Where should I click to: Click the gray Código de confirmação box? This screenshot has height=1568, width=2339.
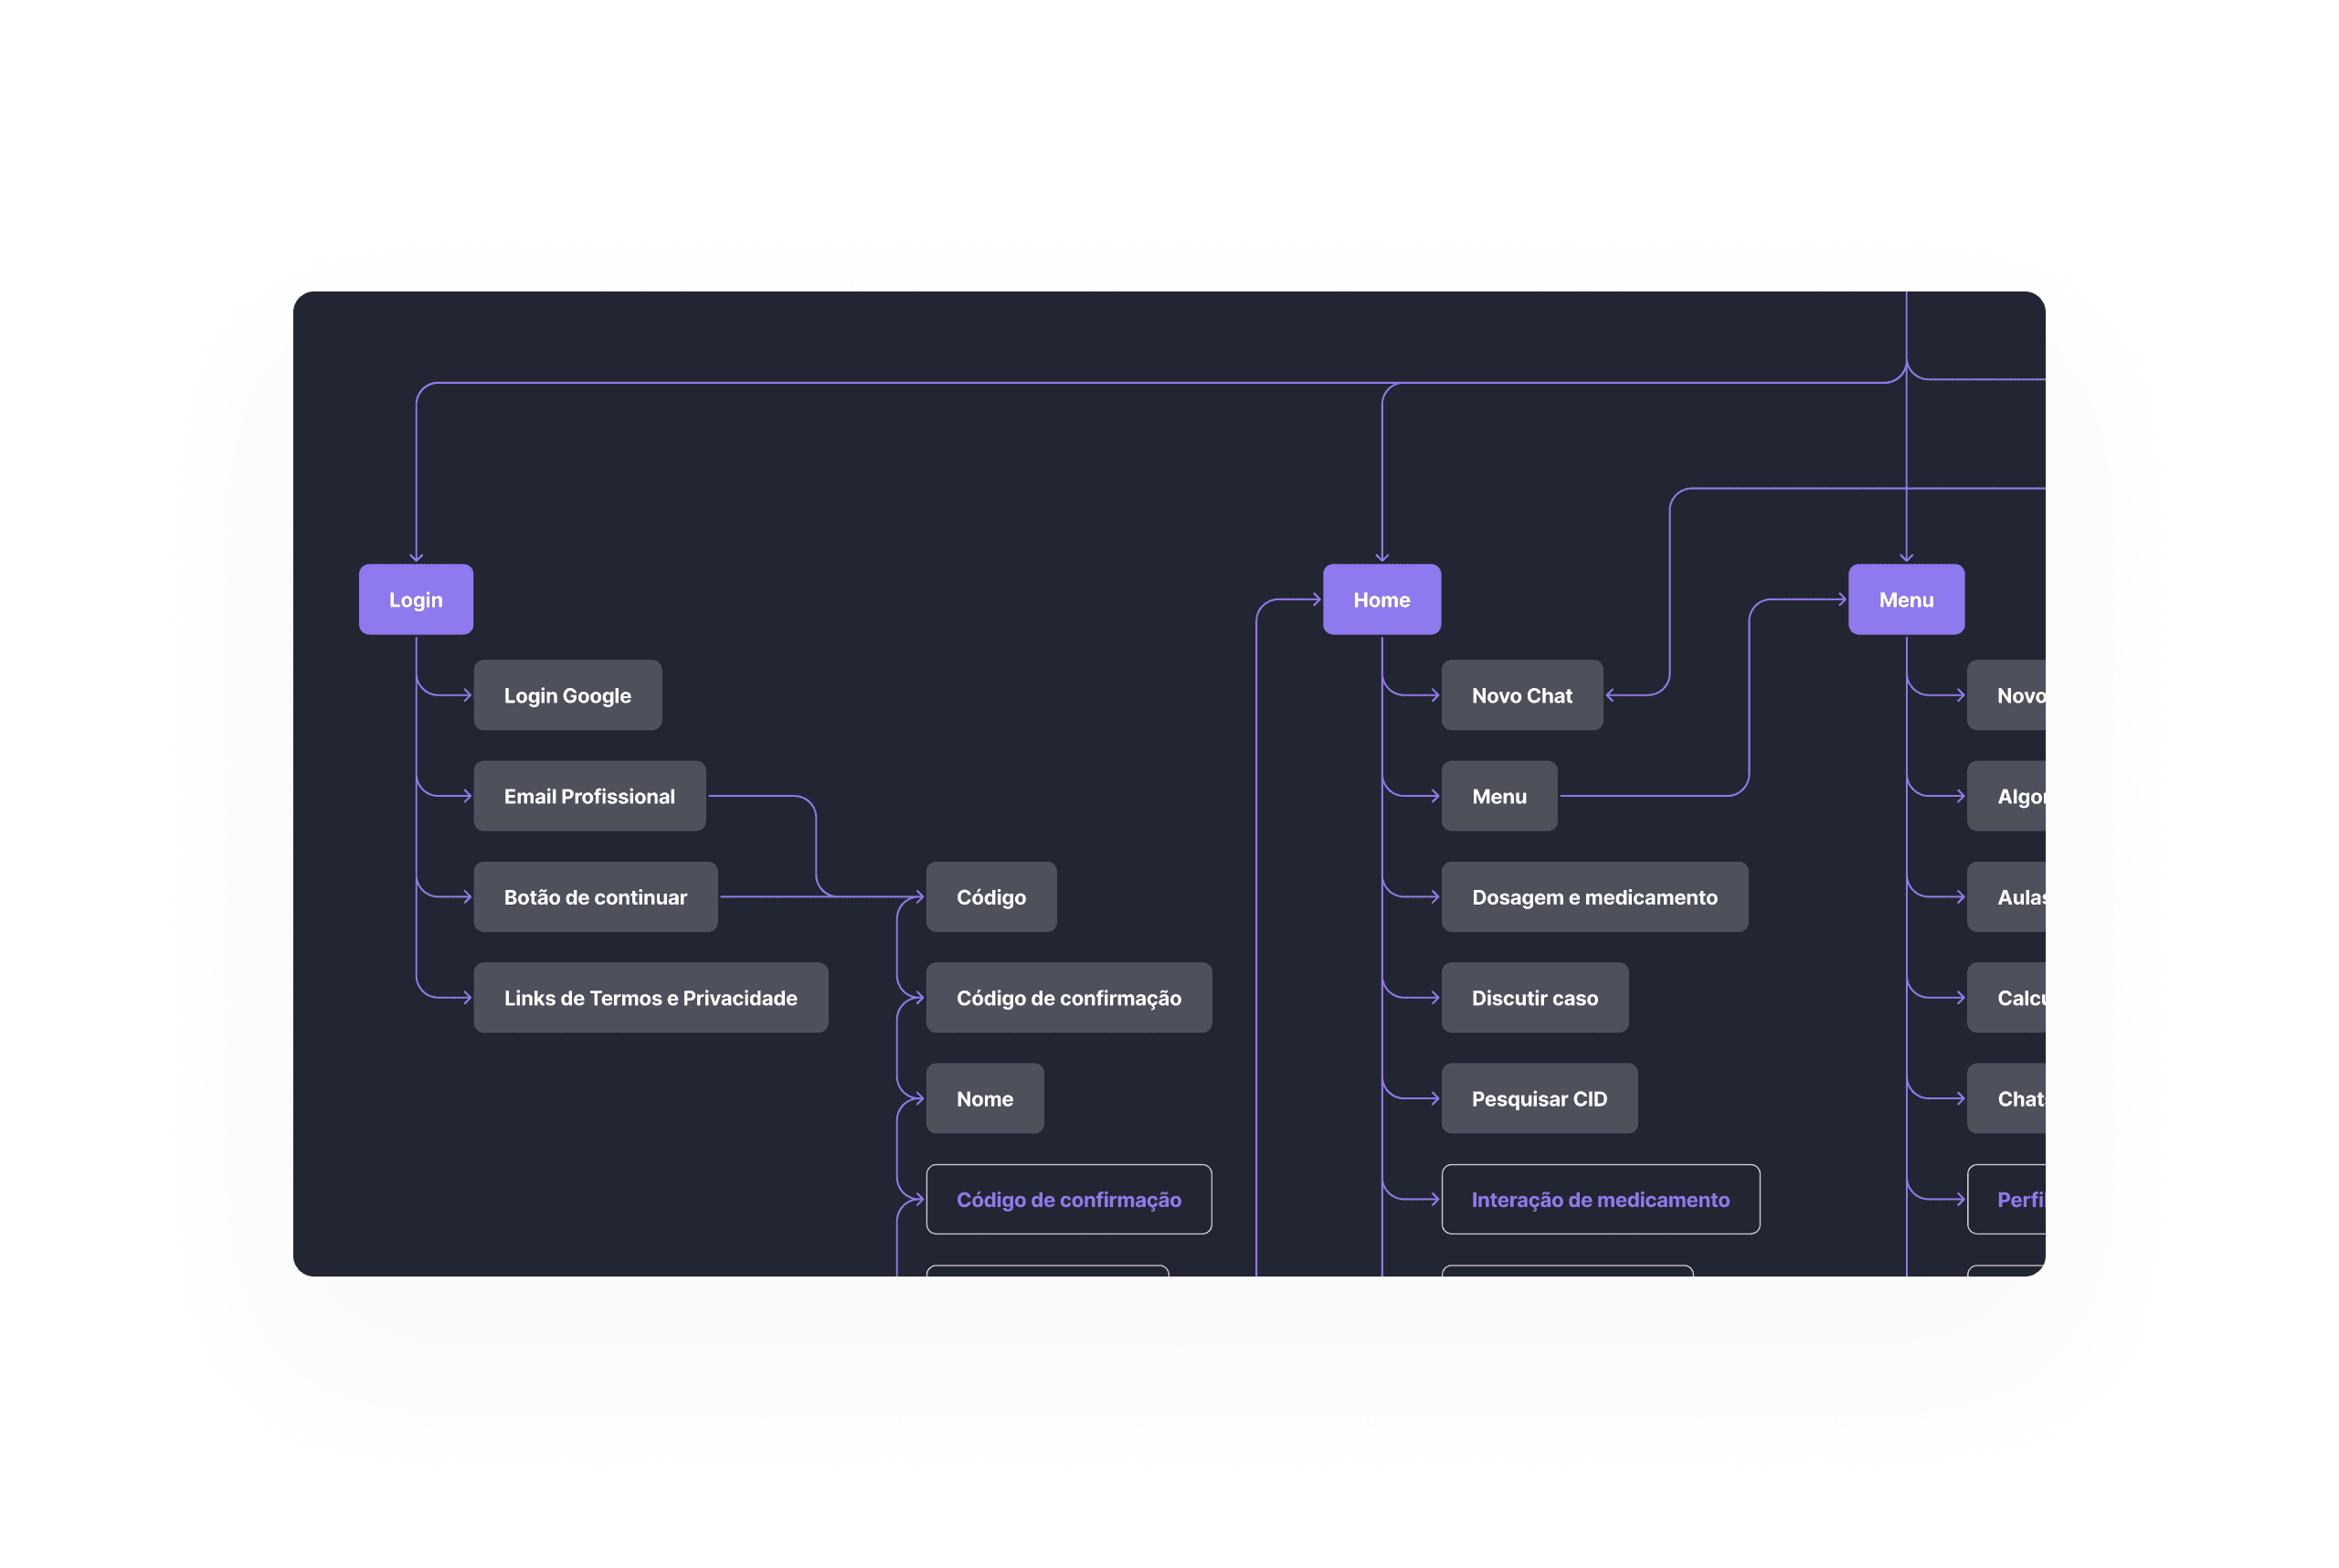coord(1068,998)
